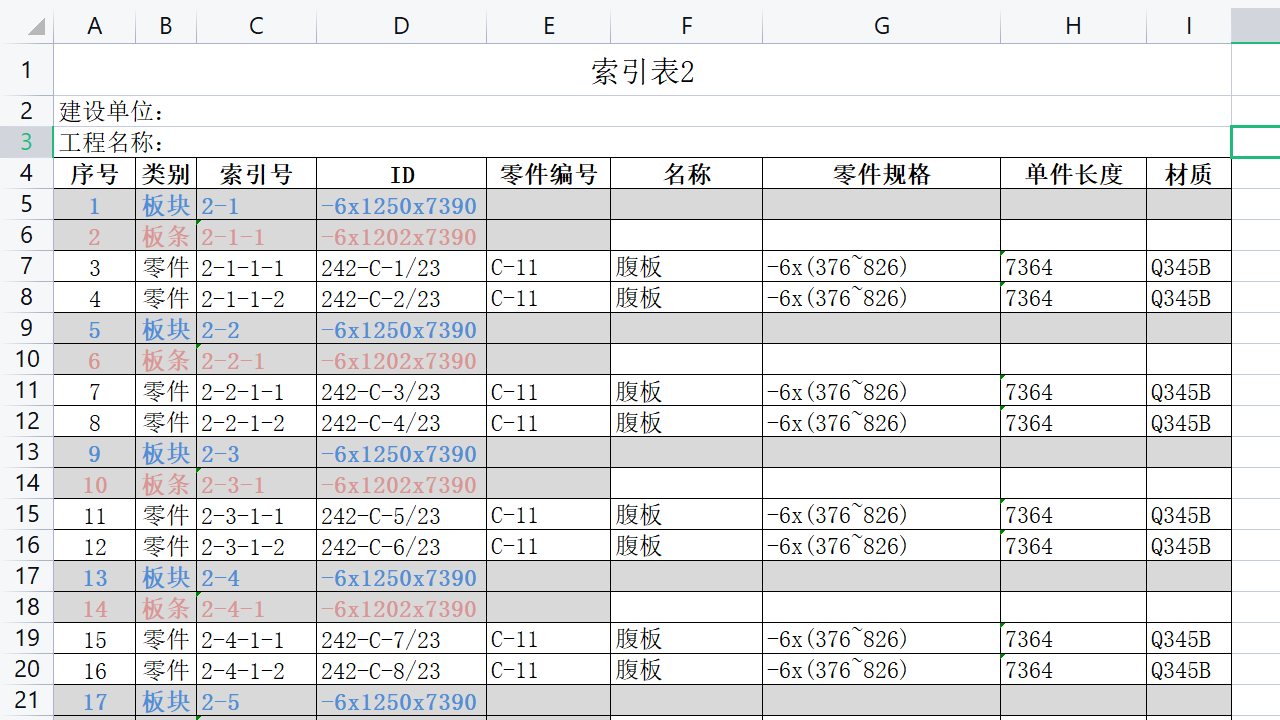1280x720 pixels.
Task: Click 7364 cell in row 7
Action: coord(1074,267)
